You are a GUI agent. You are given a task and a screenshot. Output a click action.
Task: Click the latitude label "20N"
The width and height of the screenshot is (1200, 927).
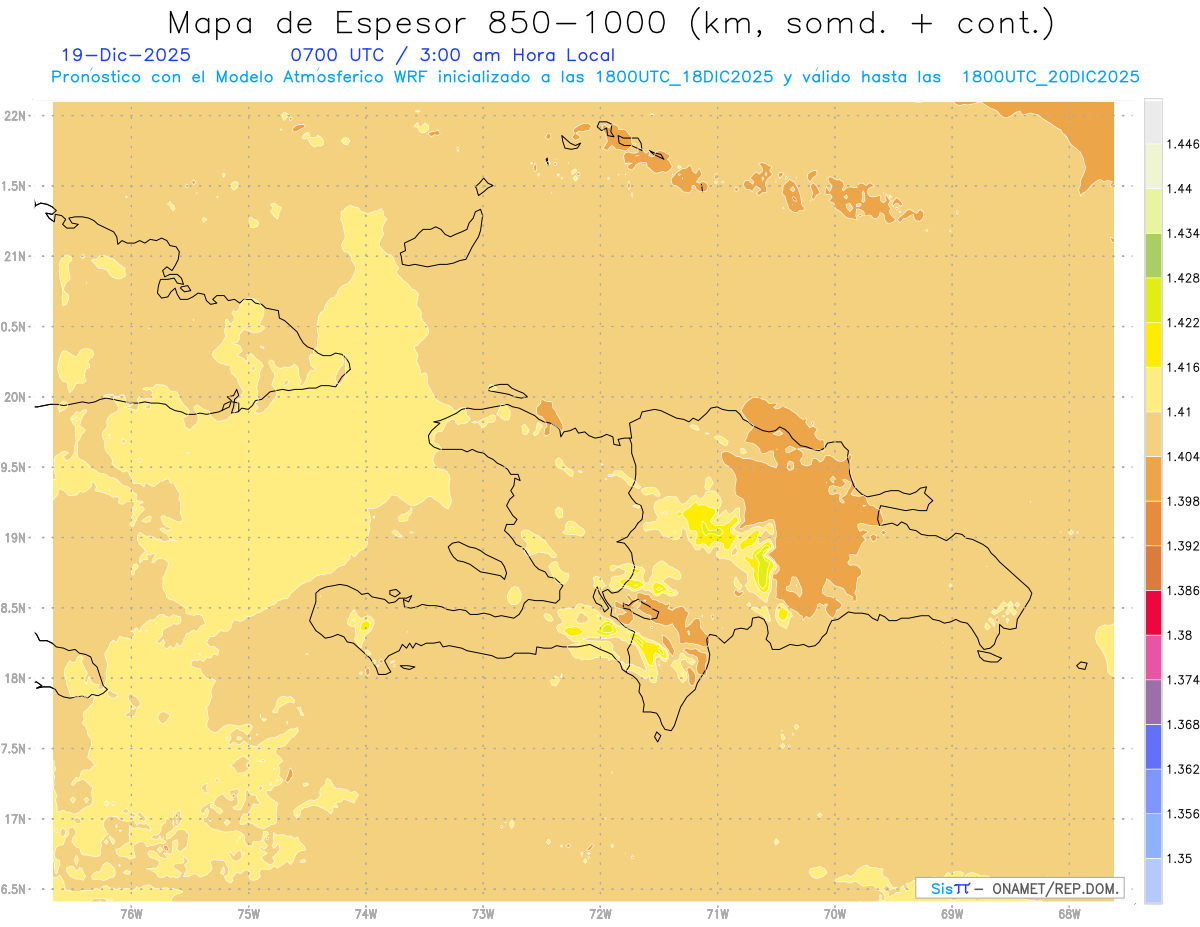16,397
